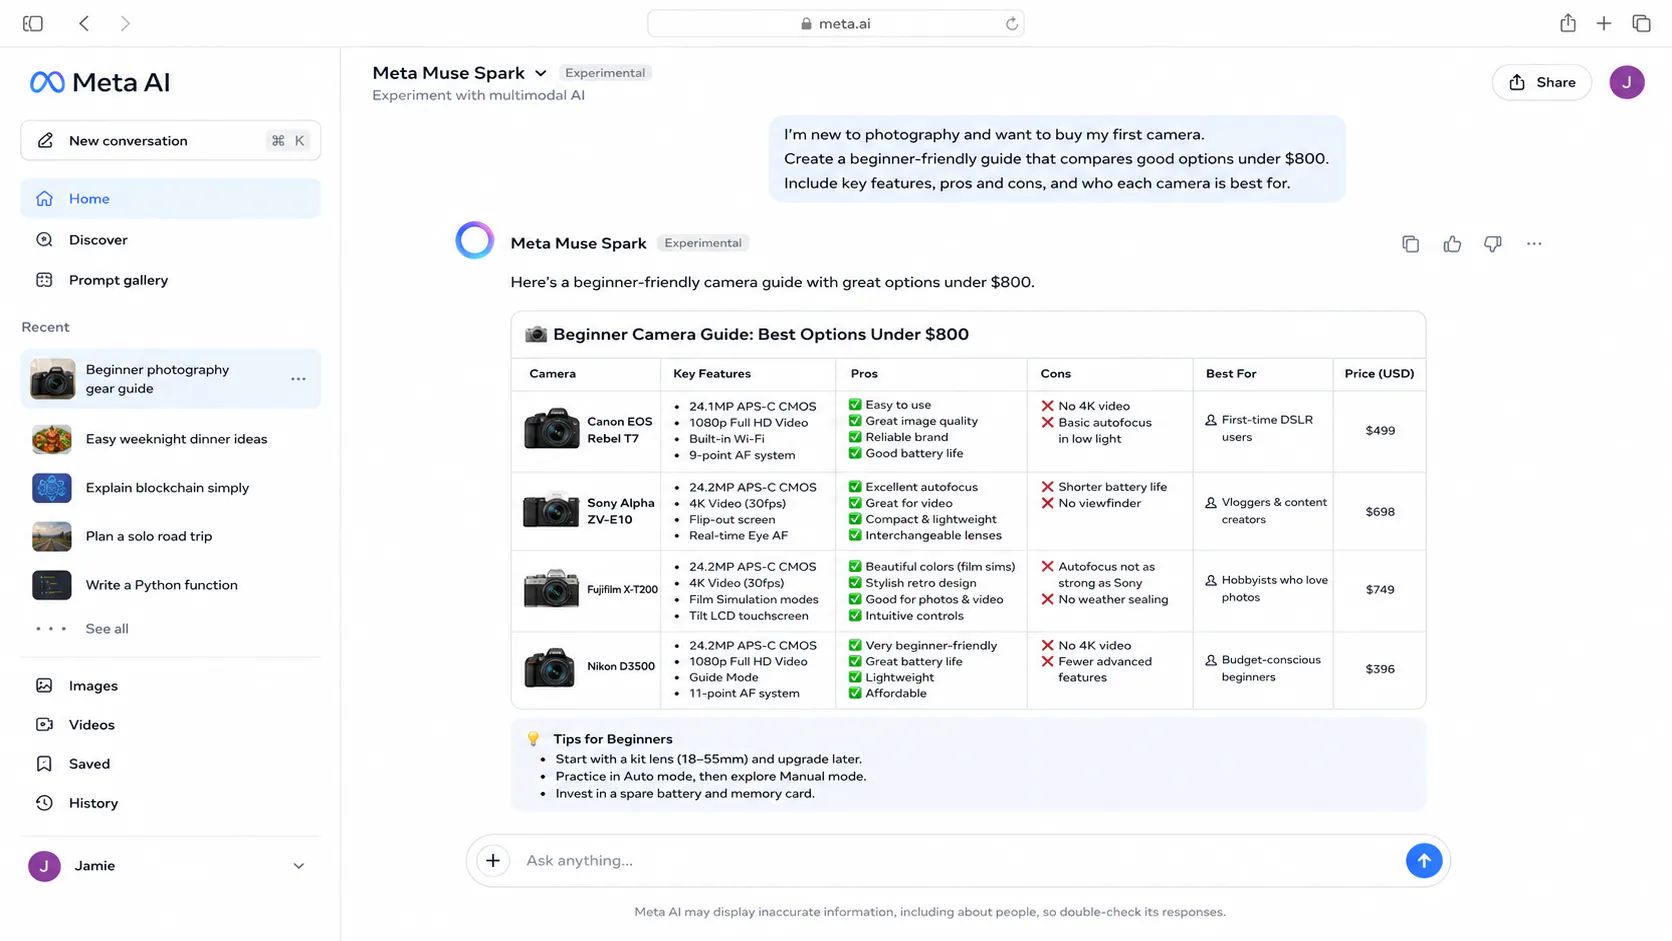Open a new browser tab with plus
1672x941 pixels.
1603,23
